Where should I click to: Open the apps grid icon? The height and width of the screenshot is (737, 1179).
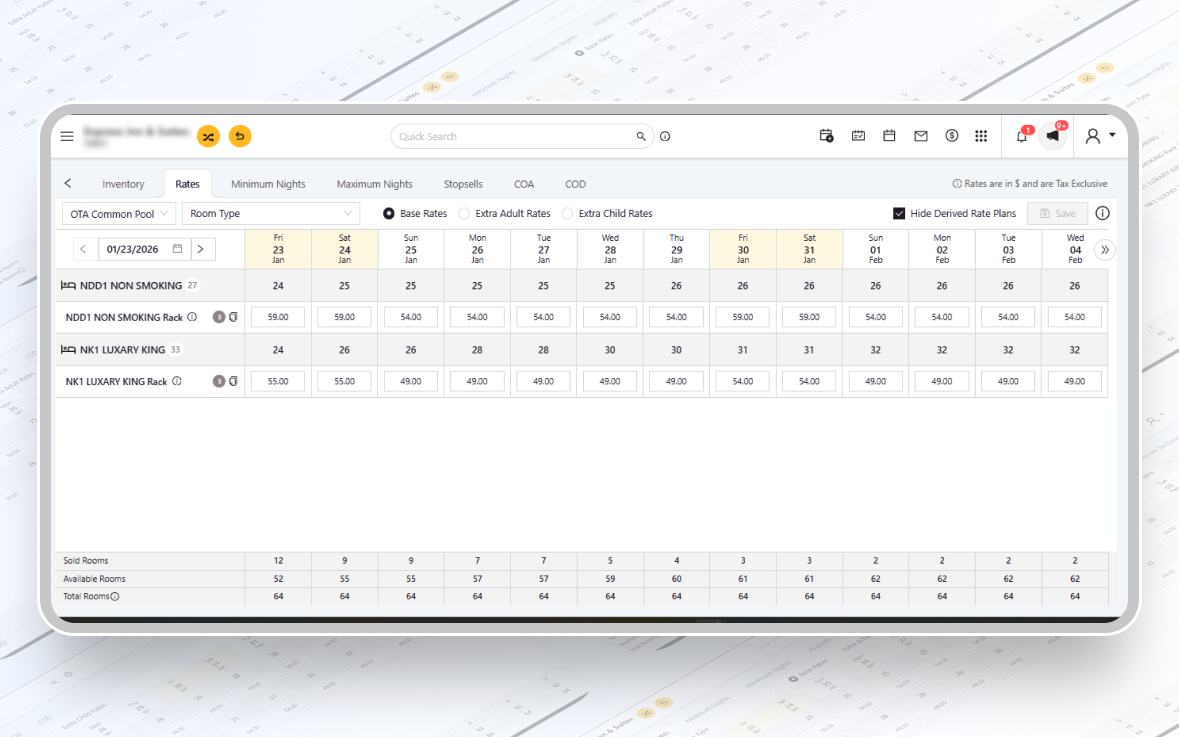981,135
